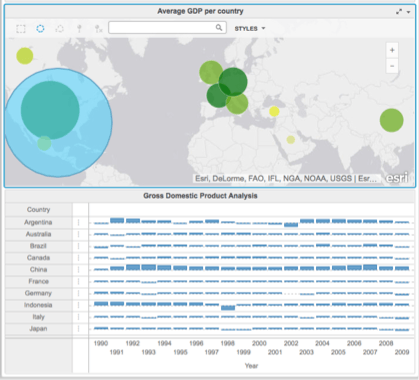Choose the remove pin tool
This screenshot has width=419, height=380.
click(x=98, y=29)
